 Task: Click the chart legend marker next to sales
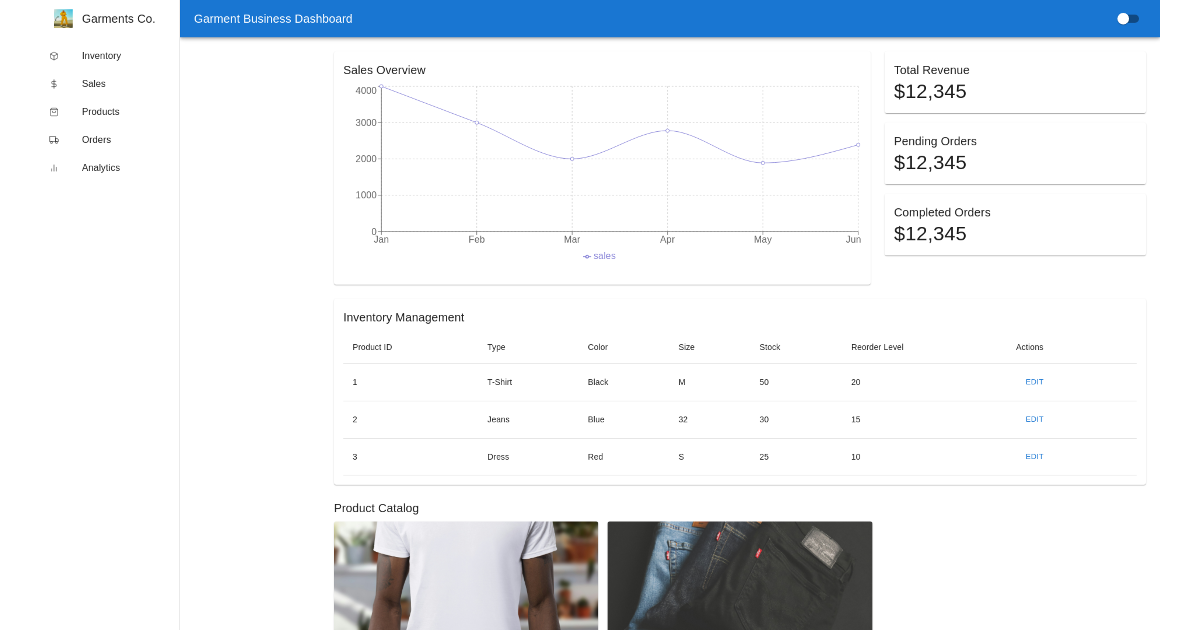(x=587, y=256)
